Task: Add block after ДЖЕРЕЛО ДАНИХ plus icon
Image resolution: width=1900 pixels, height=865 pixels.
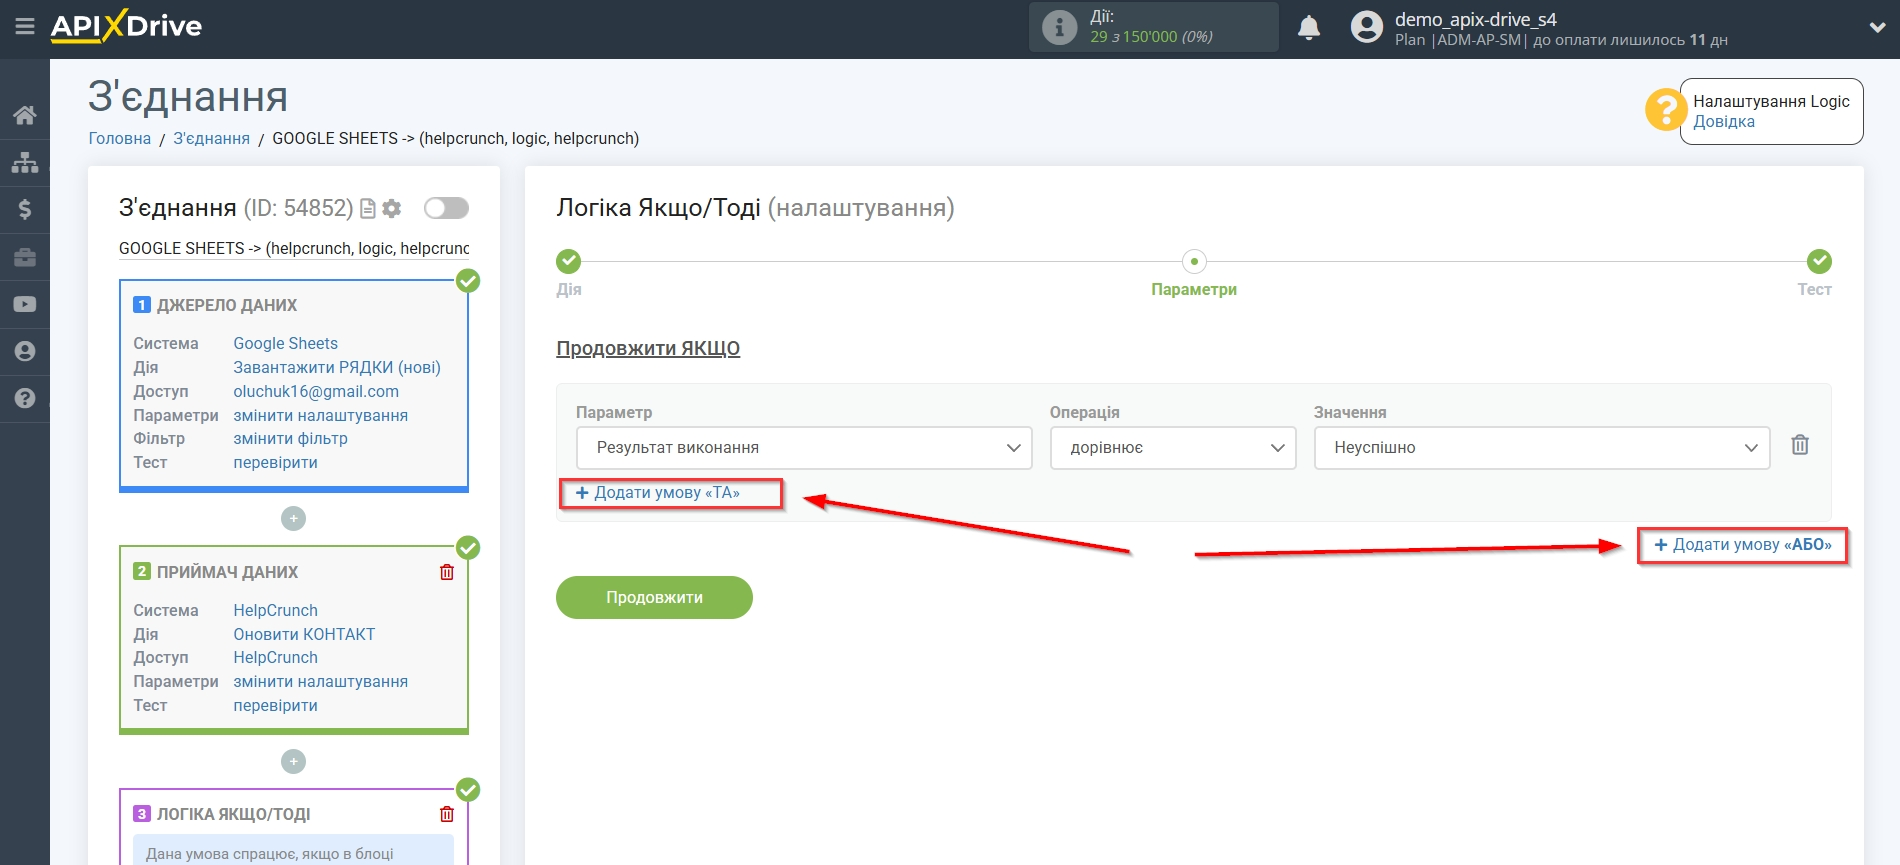Action: coord(293,518)
